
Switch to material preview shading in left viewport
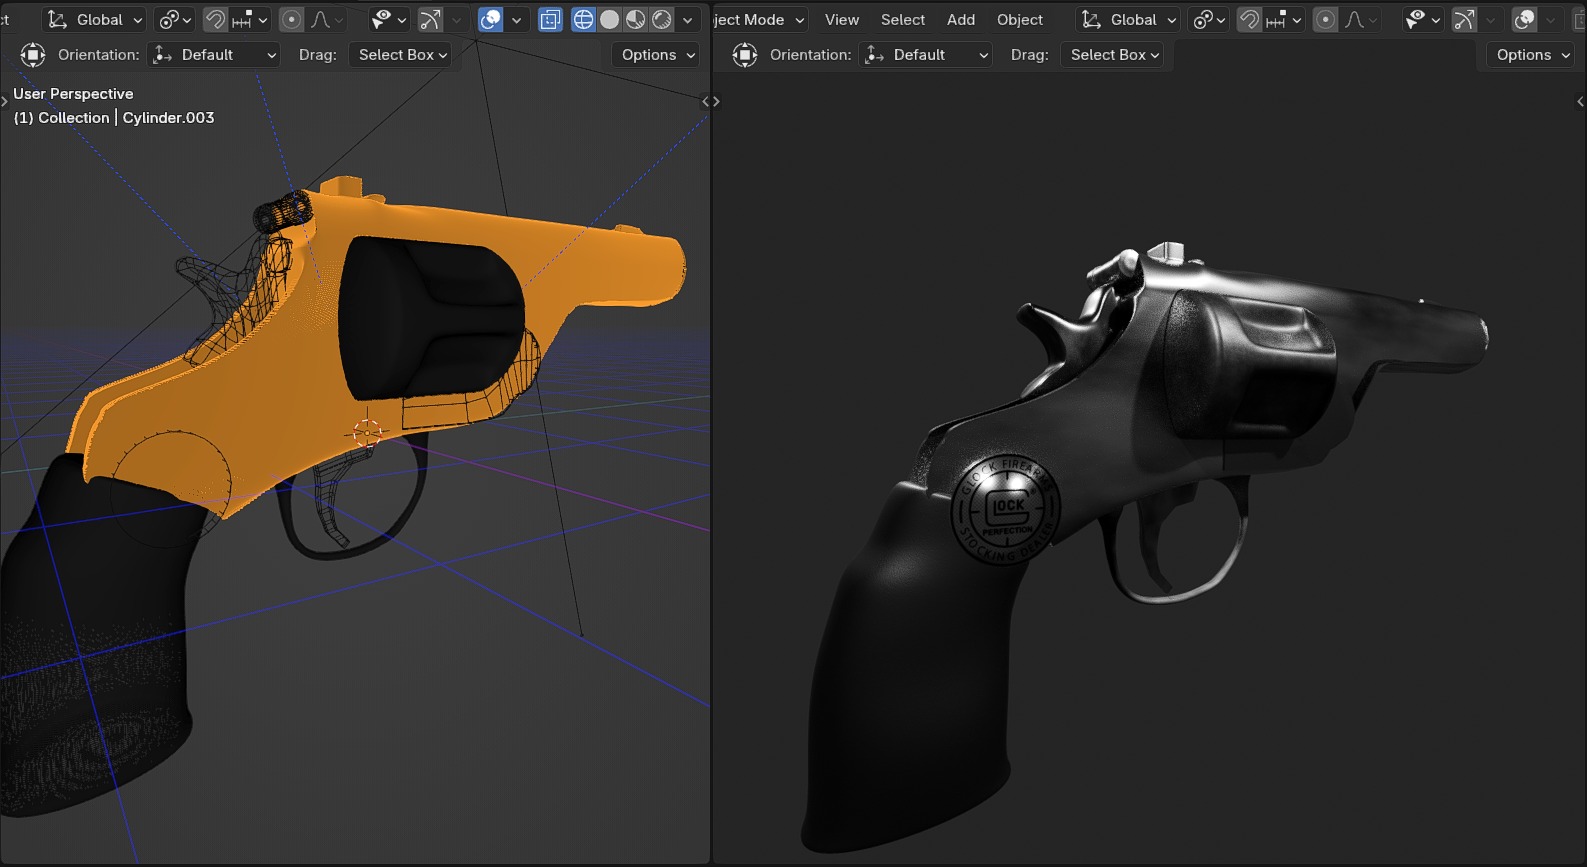635,20
